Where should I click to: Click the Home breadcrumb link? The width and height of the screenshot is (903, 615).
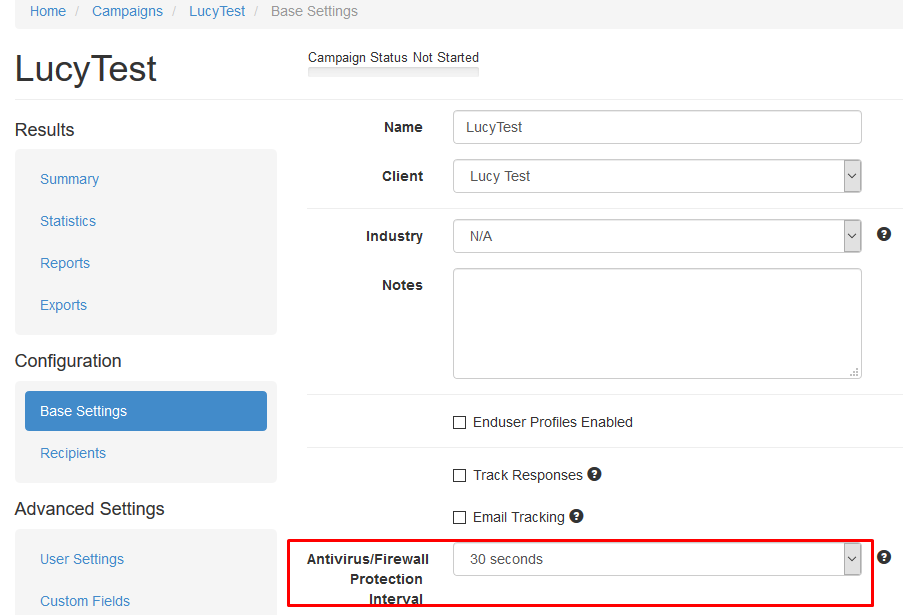(x=48, y=11)
